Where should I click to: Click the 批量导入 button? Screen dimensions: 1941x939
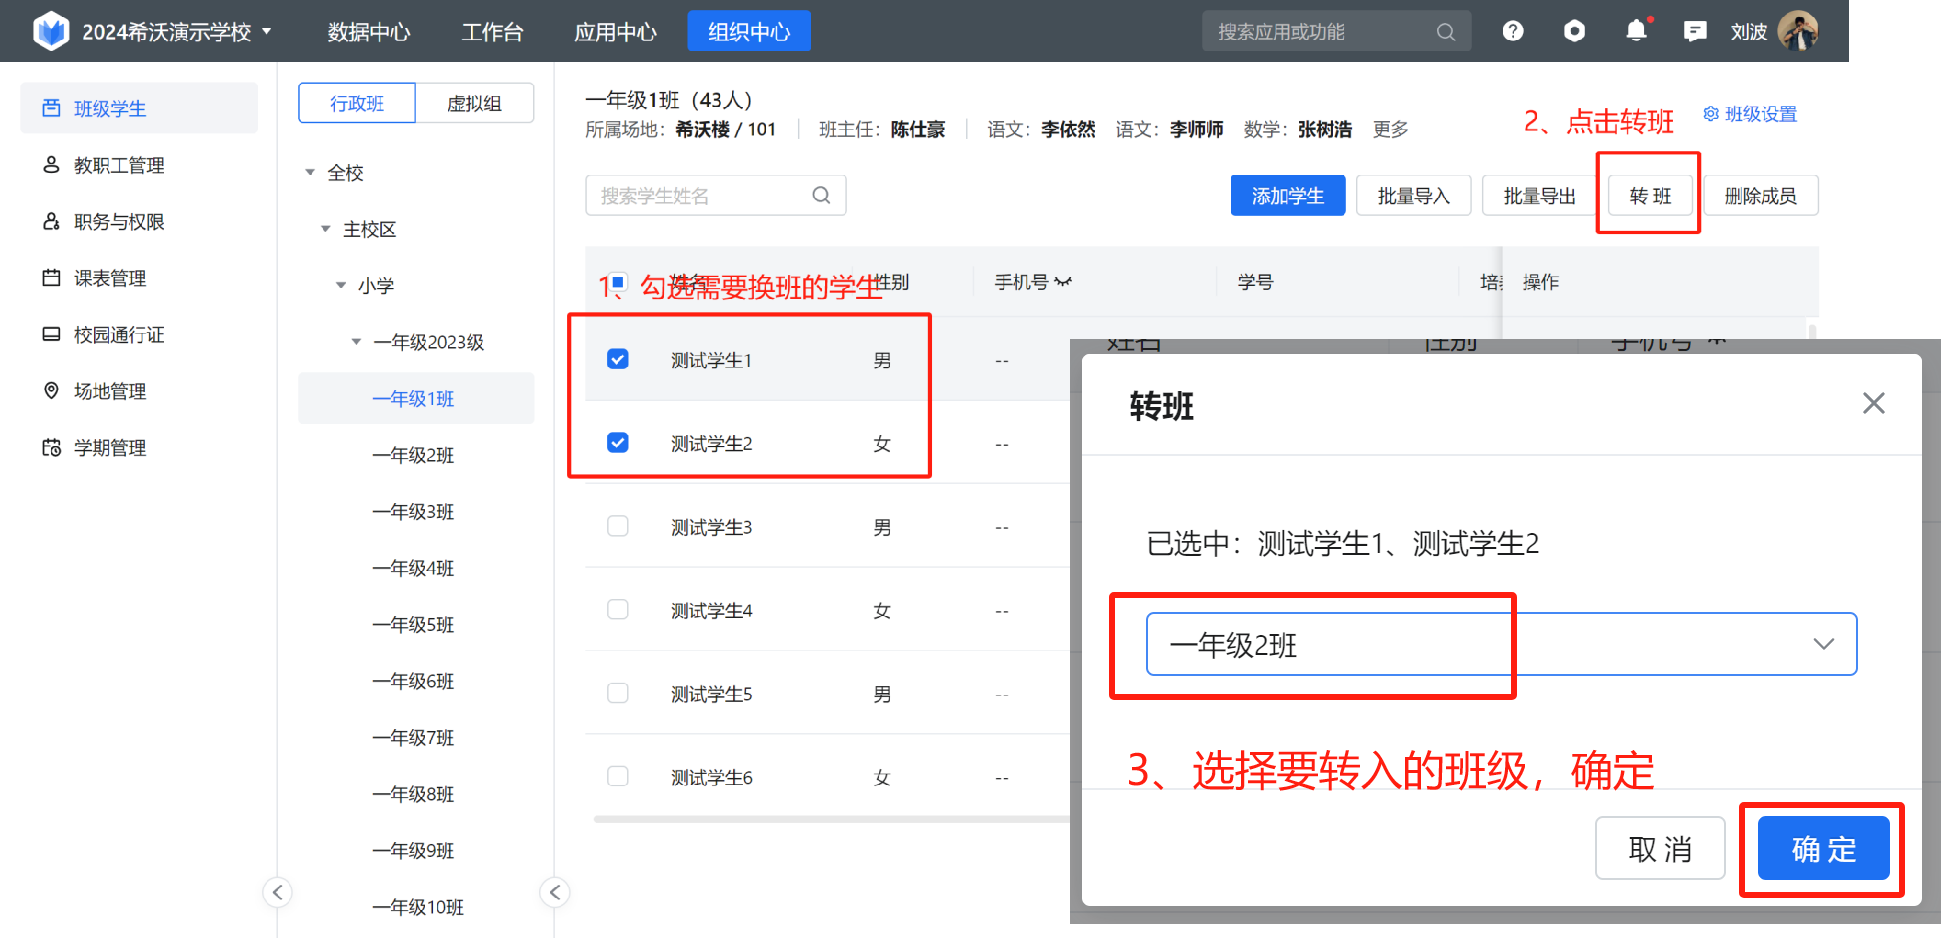[1414, 195]
